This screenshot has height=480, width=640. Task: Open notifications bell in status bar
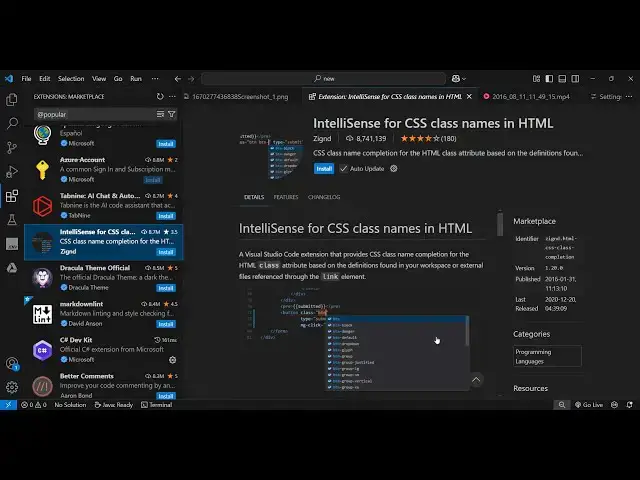pos(630,405)
